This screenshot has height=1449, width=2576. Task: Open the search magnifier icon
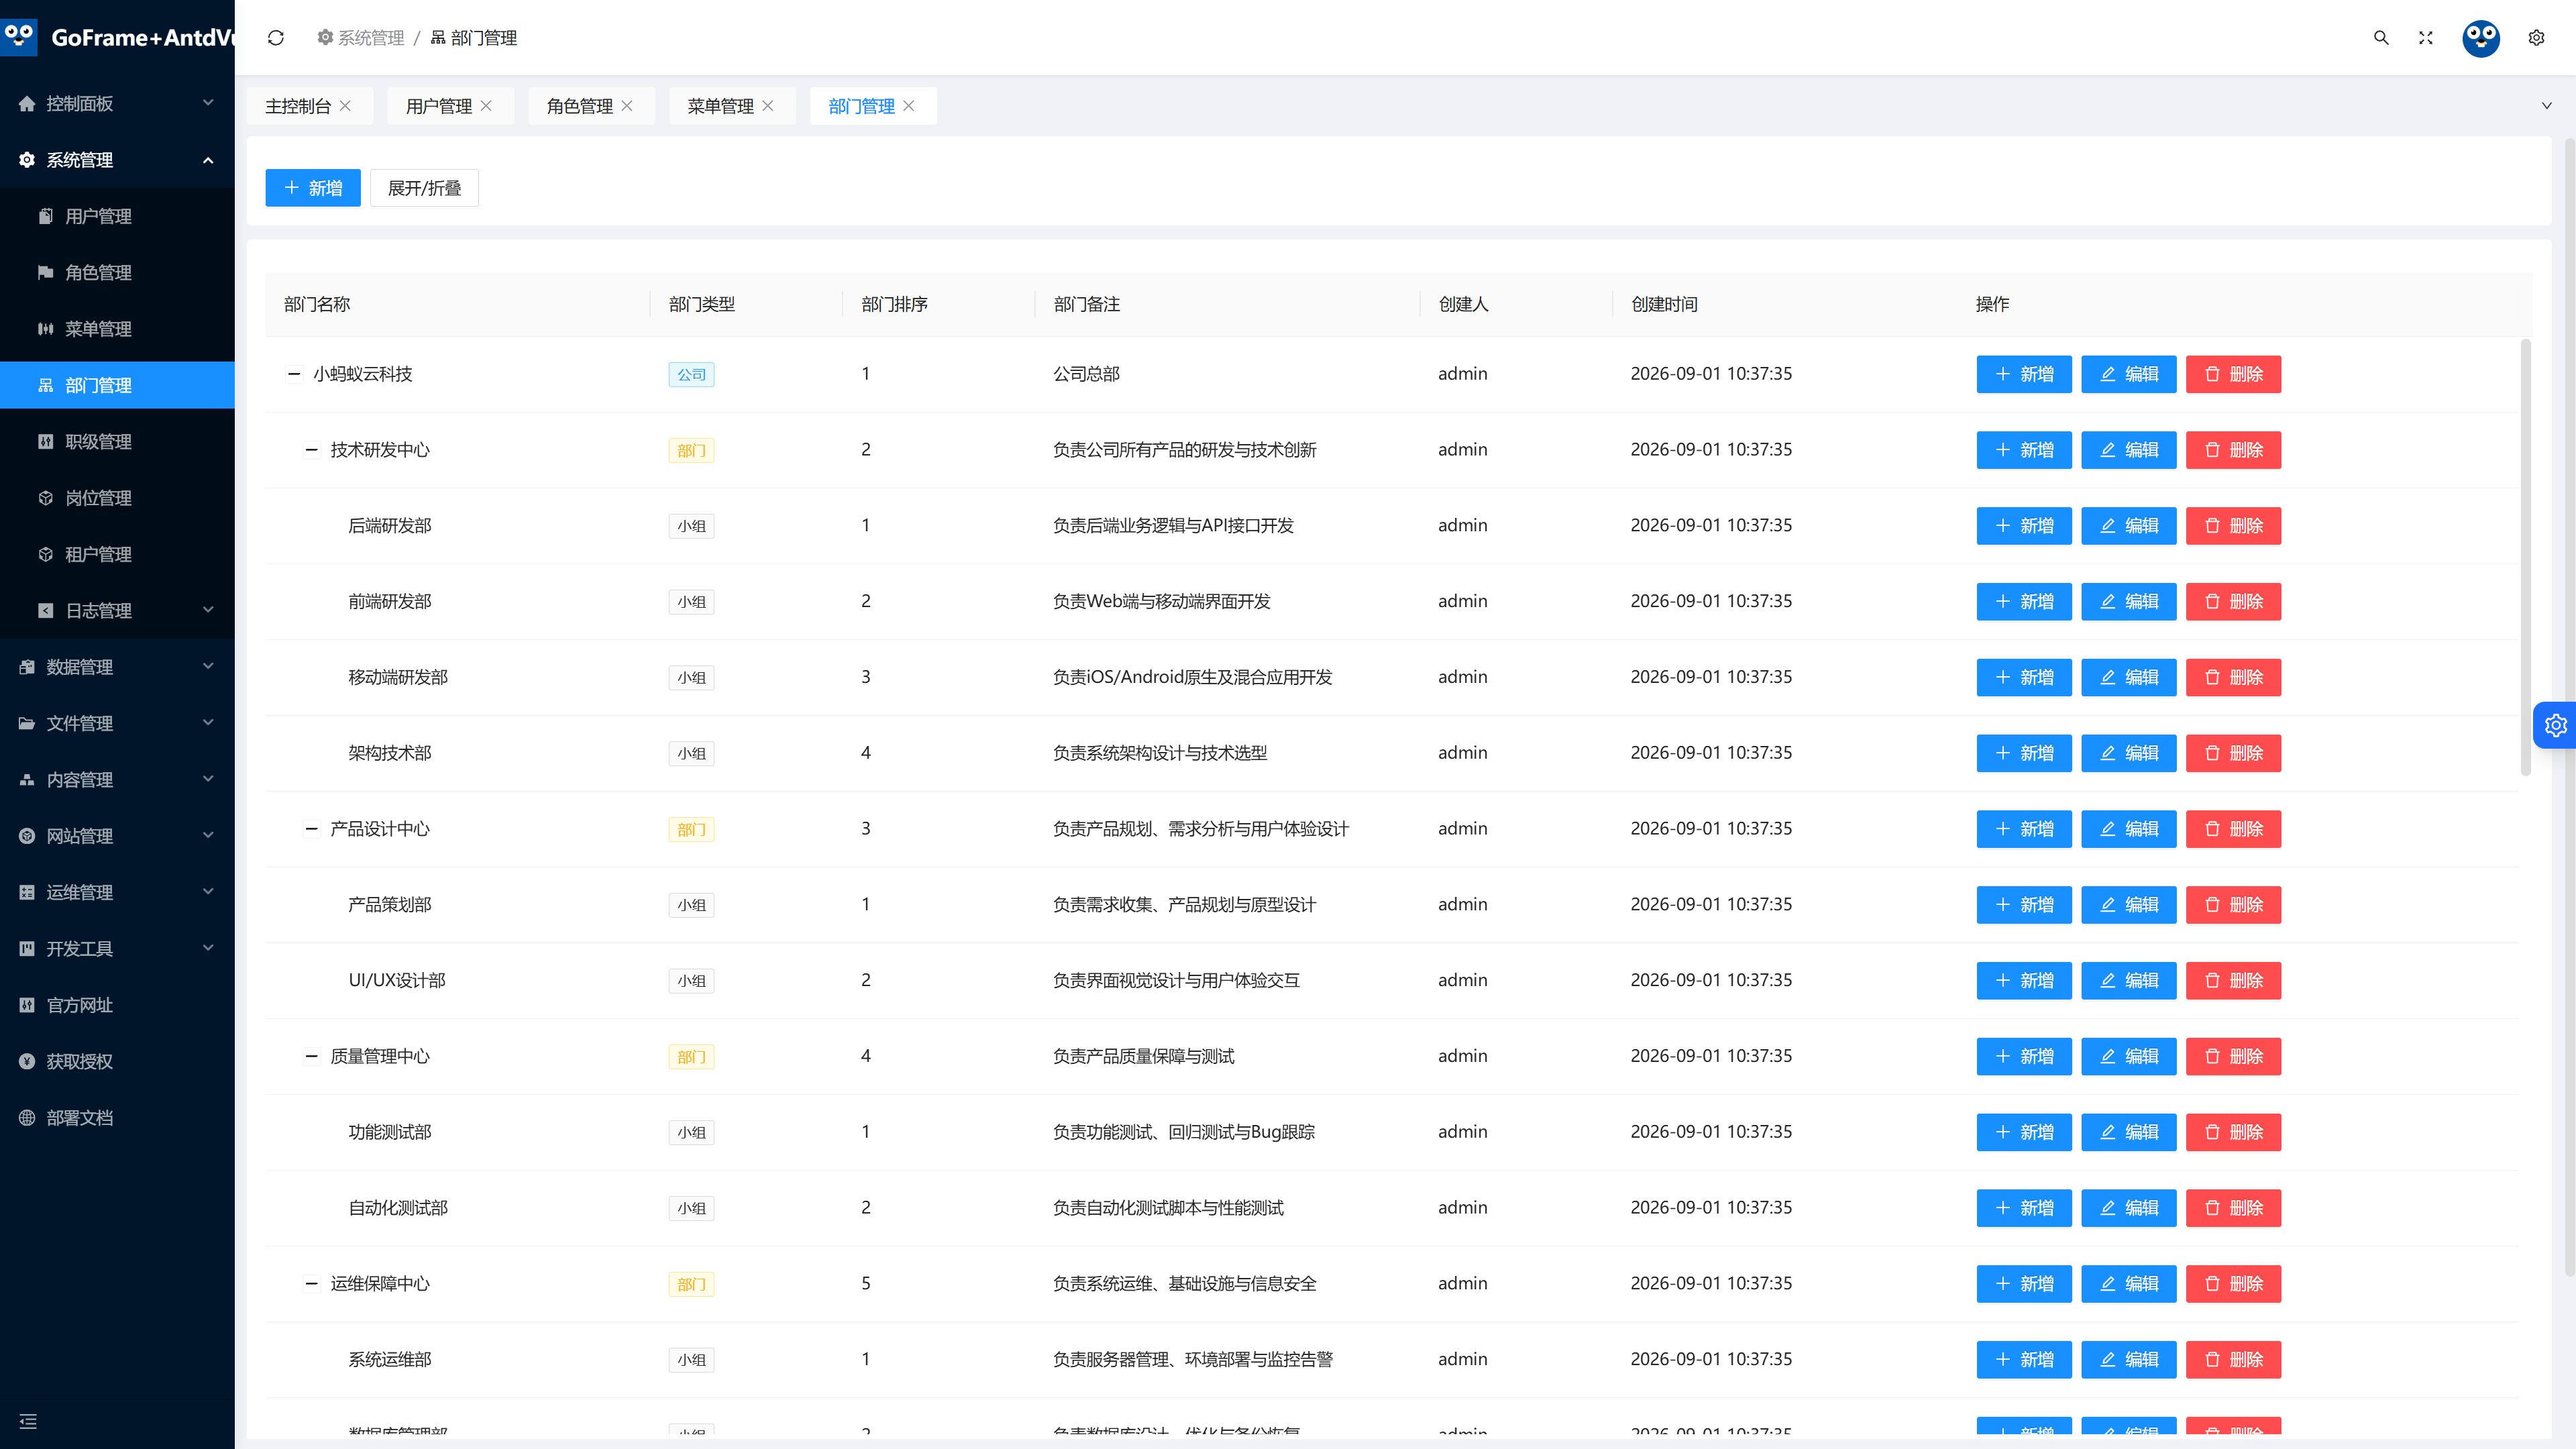coord(2381,38)
